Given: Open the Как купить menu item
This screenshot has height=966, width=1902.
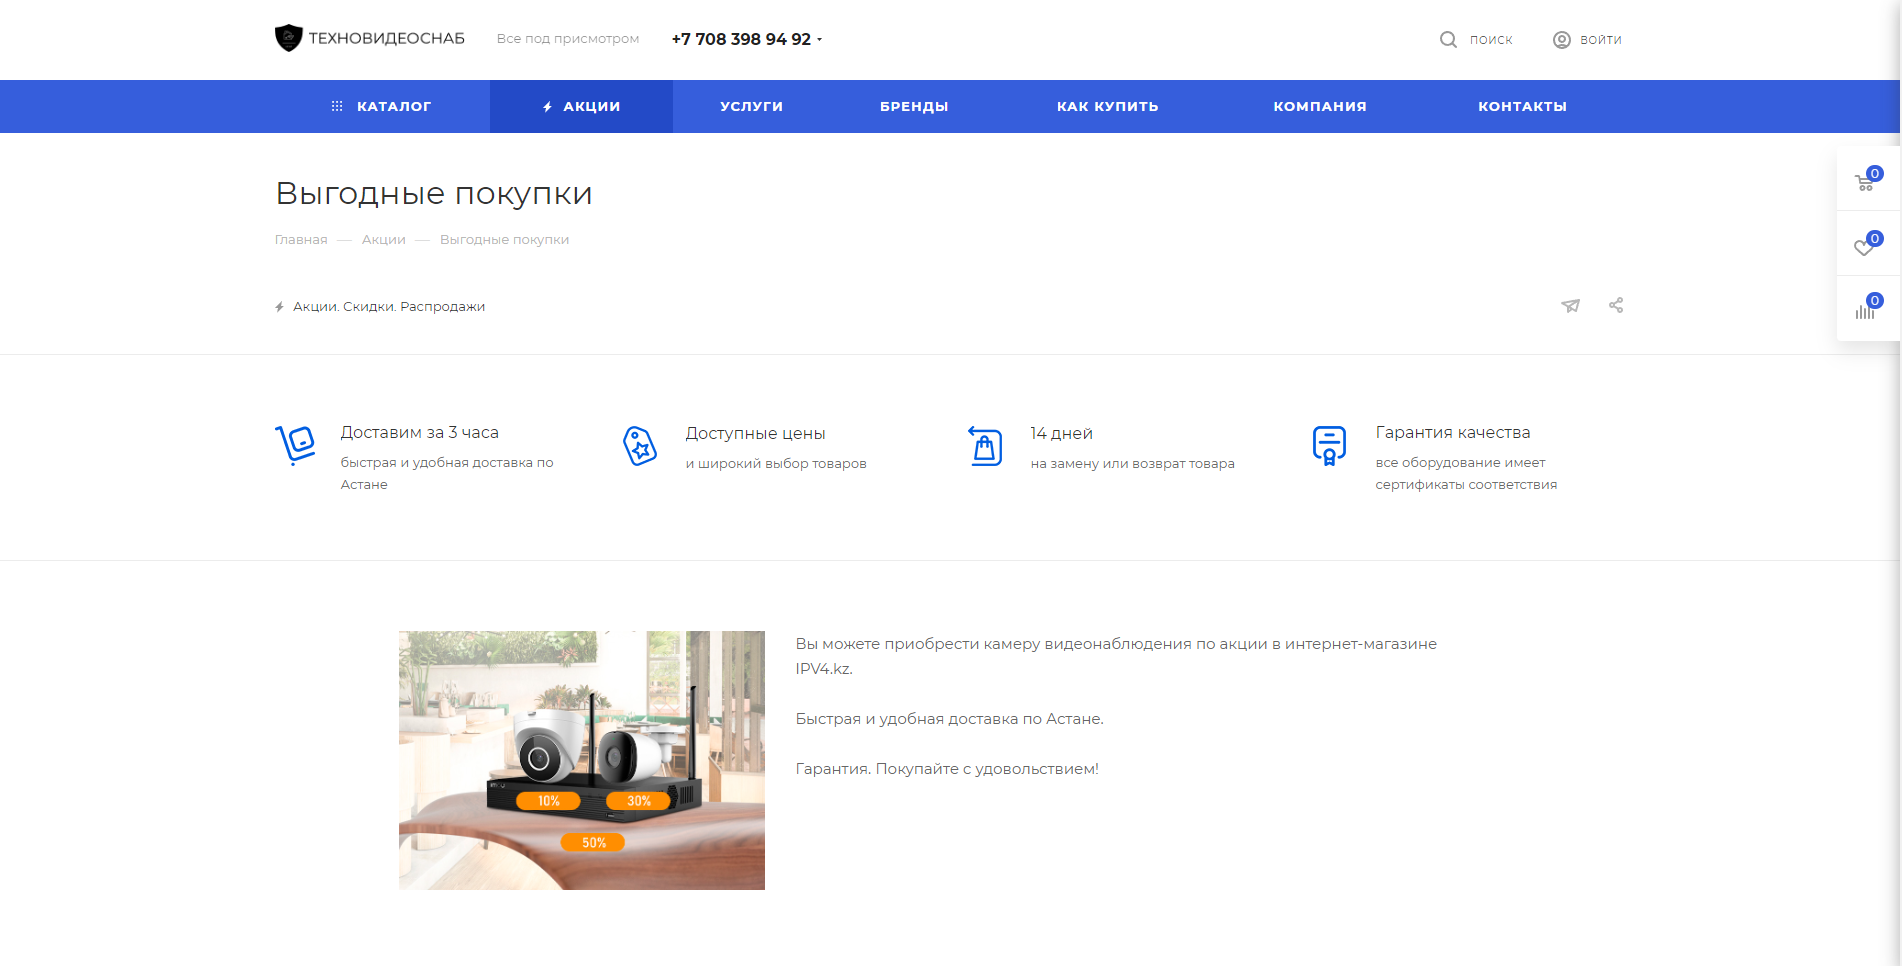Looking at the screenshot, I should (1107, 106).
